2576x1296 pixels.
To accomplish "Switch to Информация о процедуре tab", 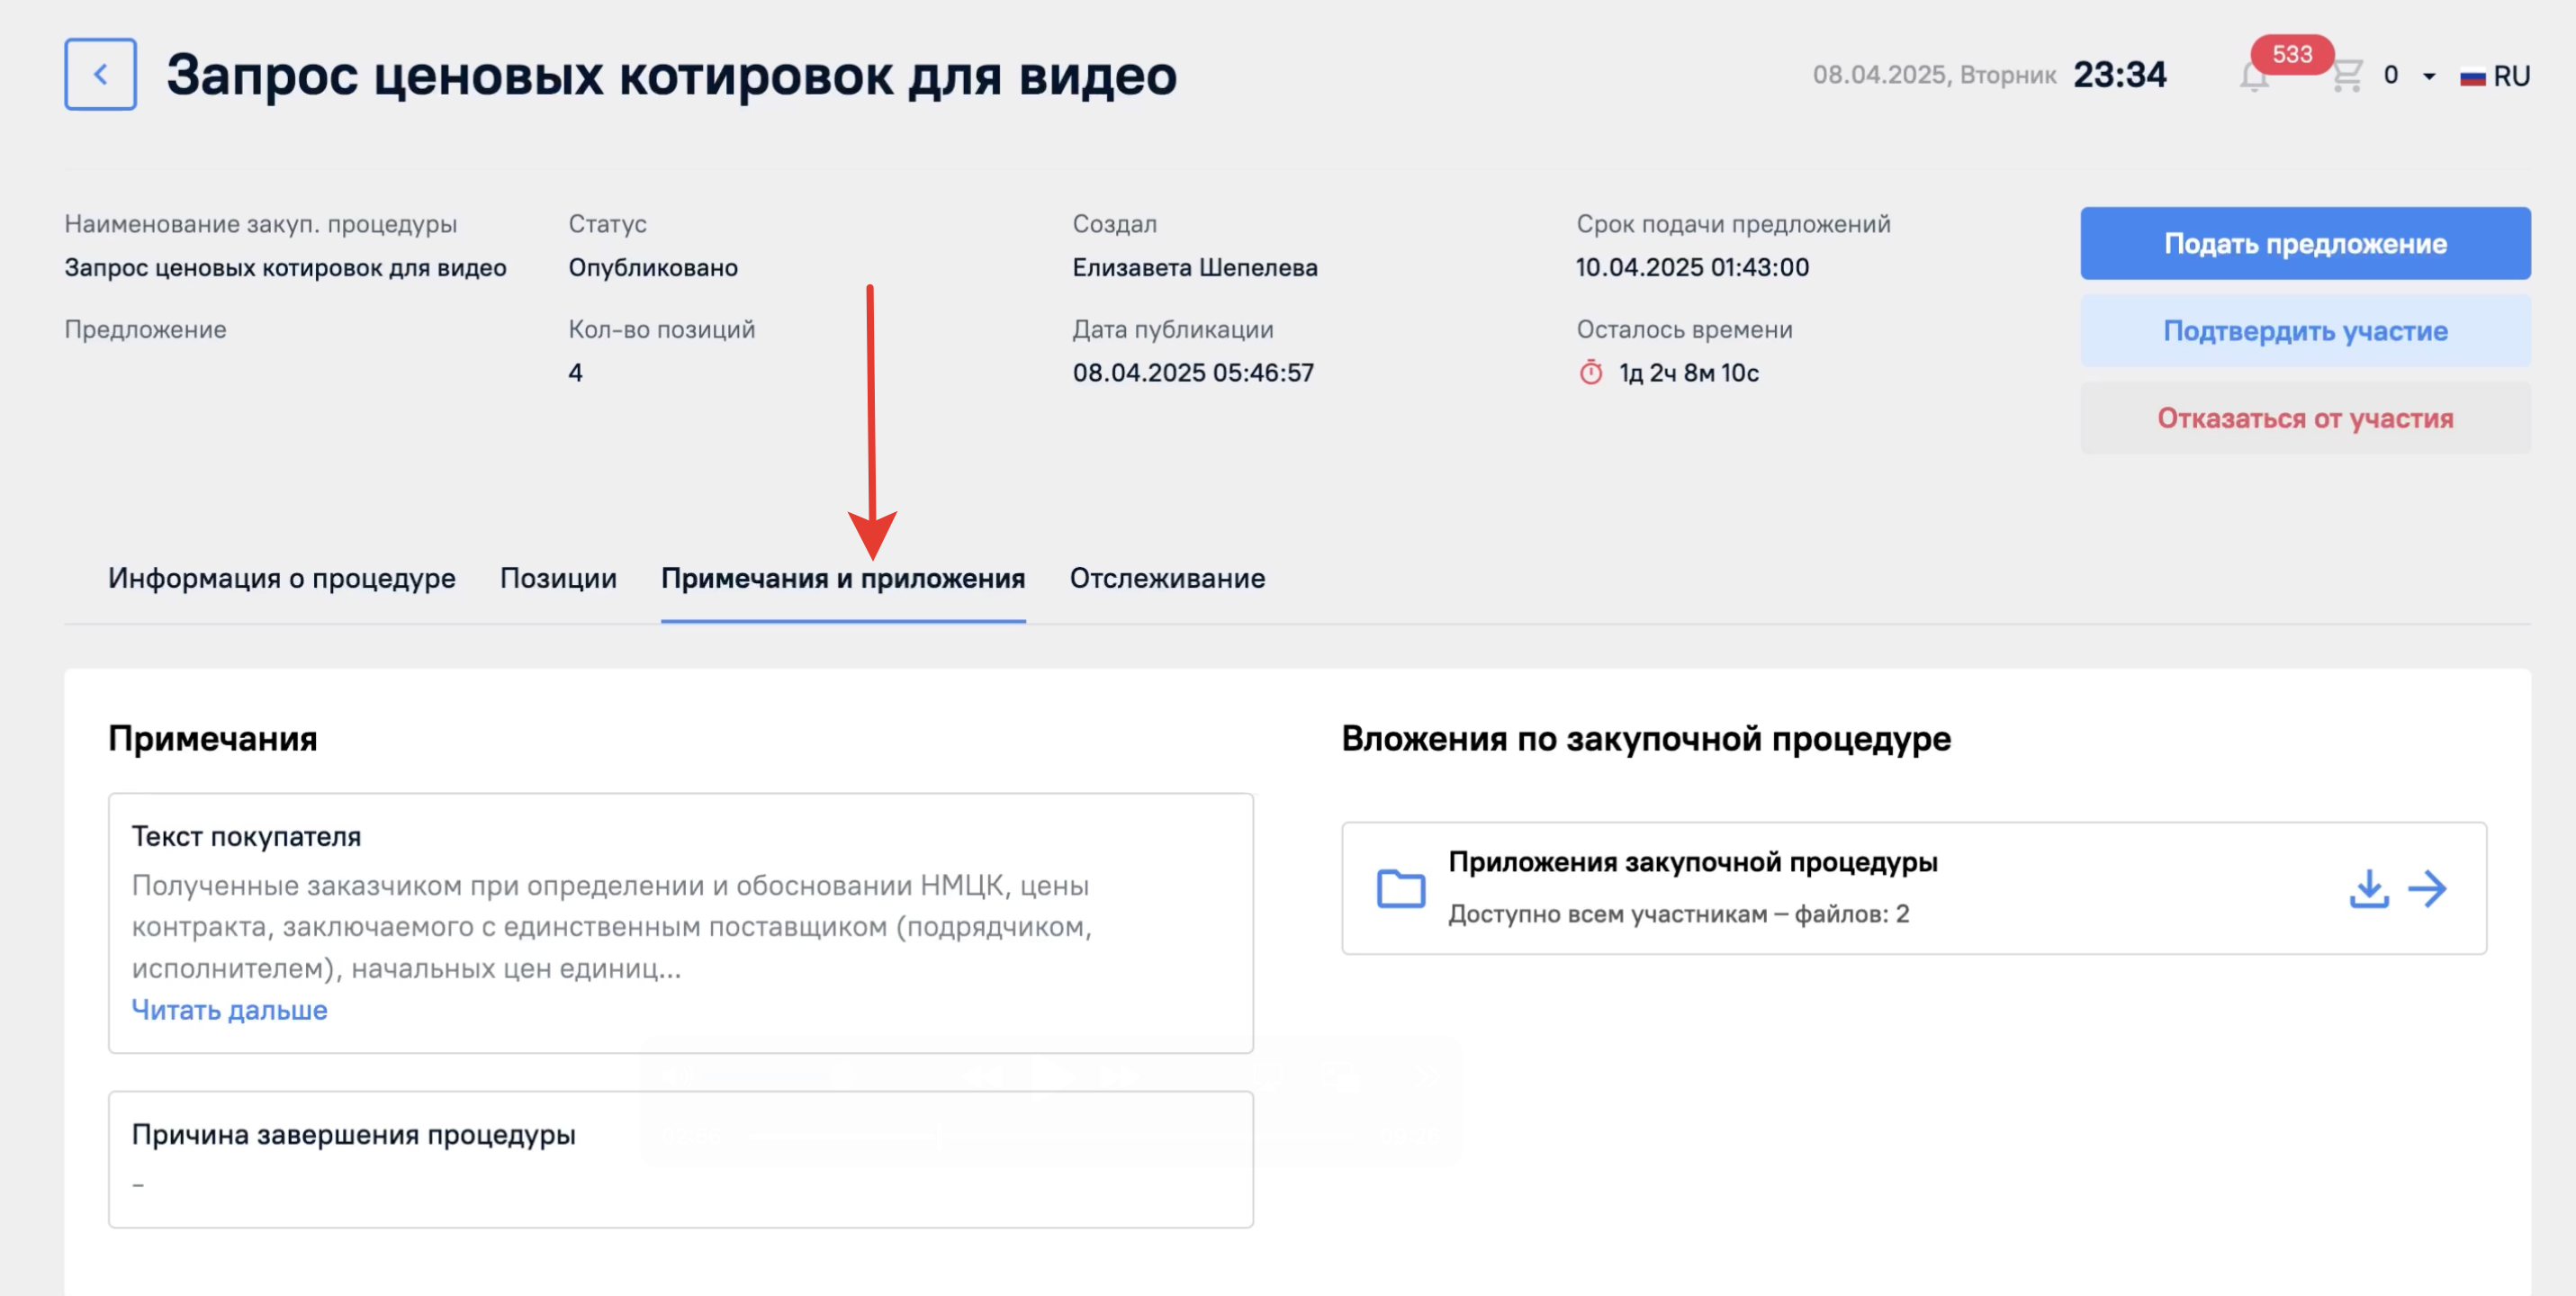I will tap(281, 578).
